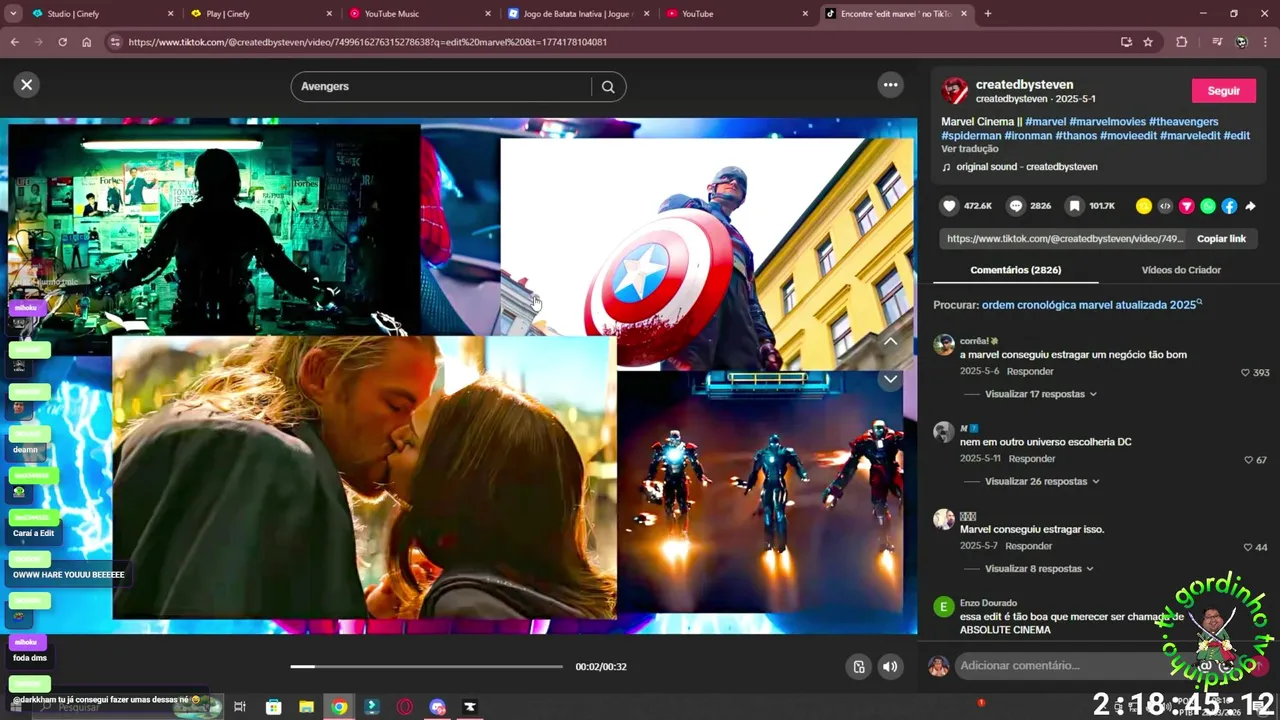Open the tab search dropdown arrow
This screenshot has width=1280, height=720.
click(13, 14)
